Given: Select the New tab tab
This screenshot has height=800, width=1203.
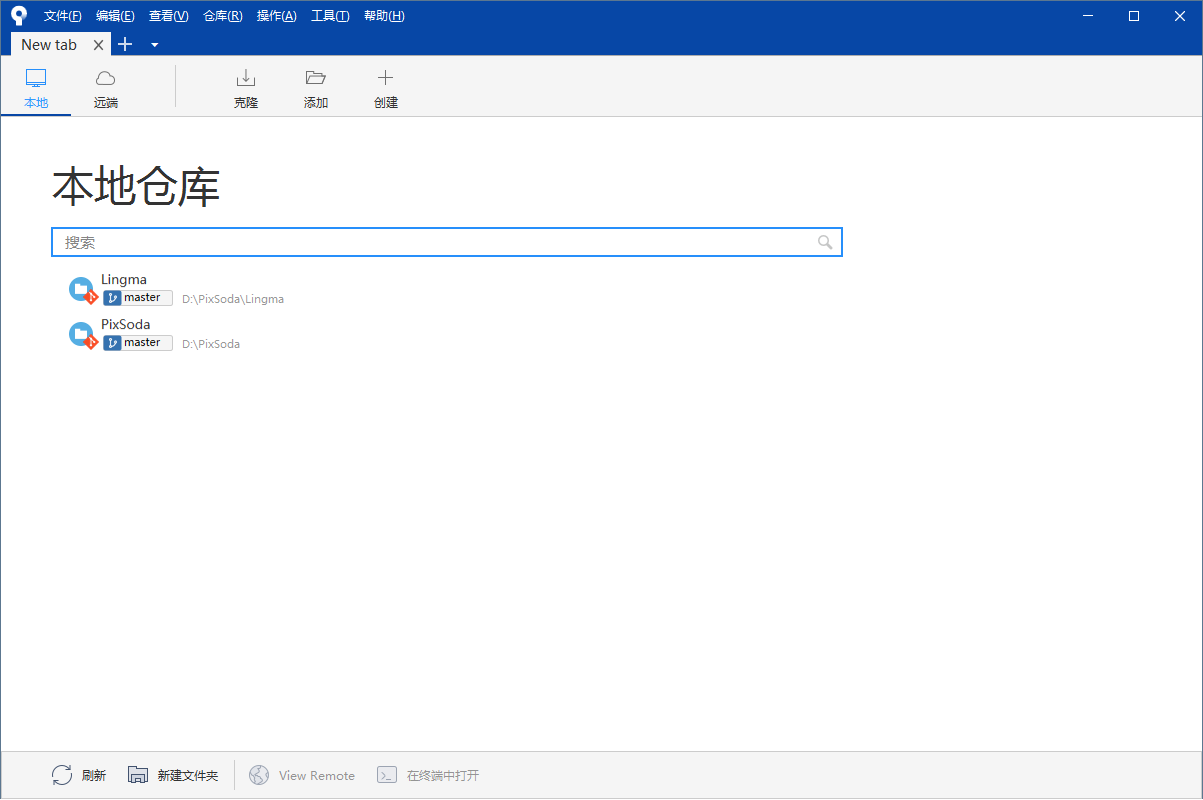Looking at the screenshot, I should 48,44.
